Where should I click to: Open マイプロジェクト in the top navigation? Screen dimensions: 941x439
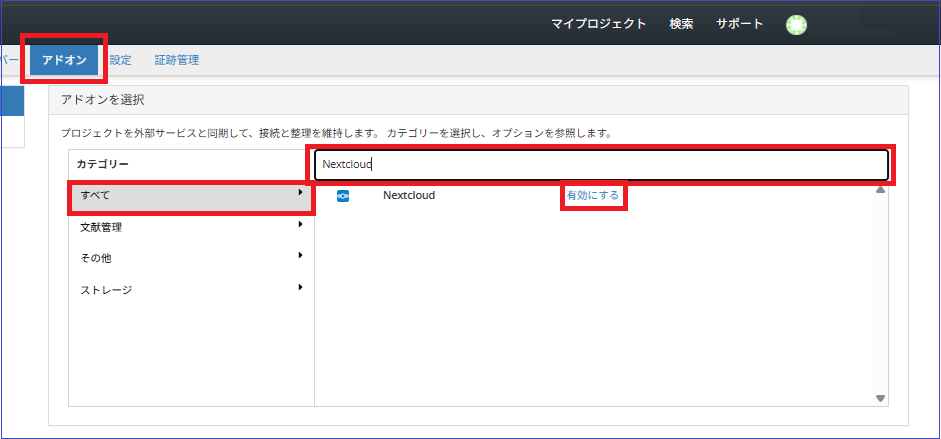[598, 24]
